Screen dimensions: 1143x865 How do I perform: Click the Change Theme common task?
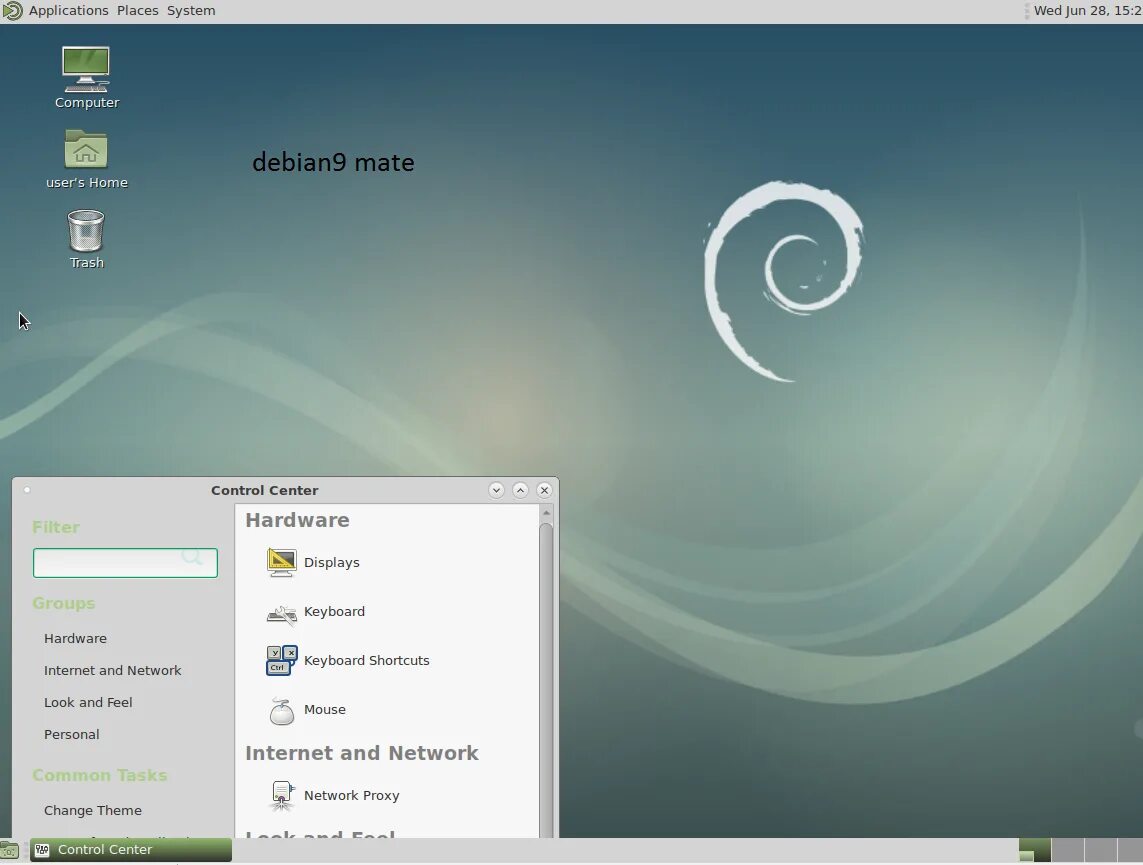pyautogui.click(x=93, y=811)
